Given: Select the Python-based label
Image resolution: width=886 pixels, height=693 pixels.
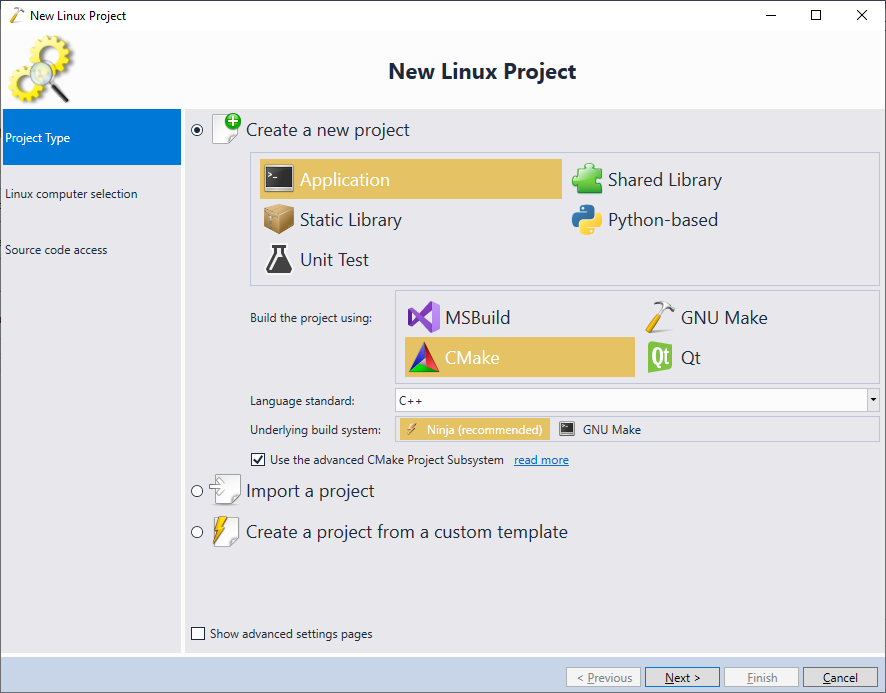Looking at the screenshot, I should pos(663,220).
